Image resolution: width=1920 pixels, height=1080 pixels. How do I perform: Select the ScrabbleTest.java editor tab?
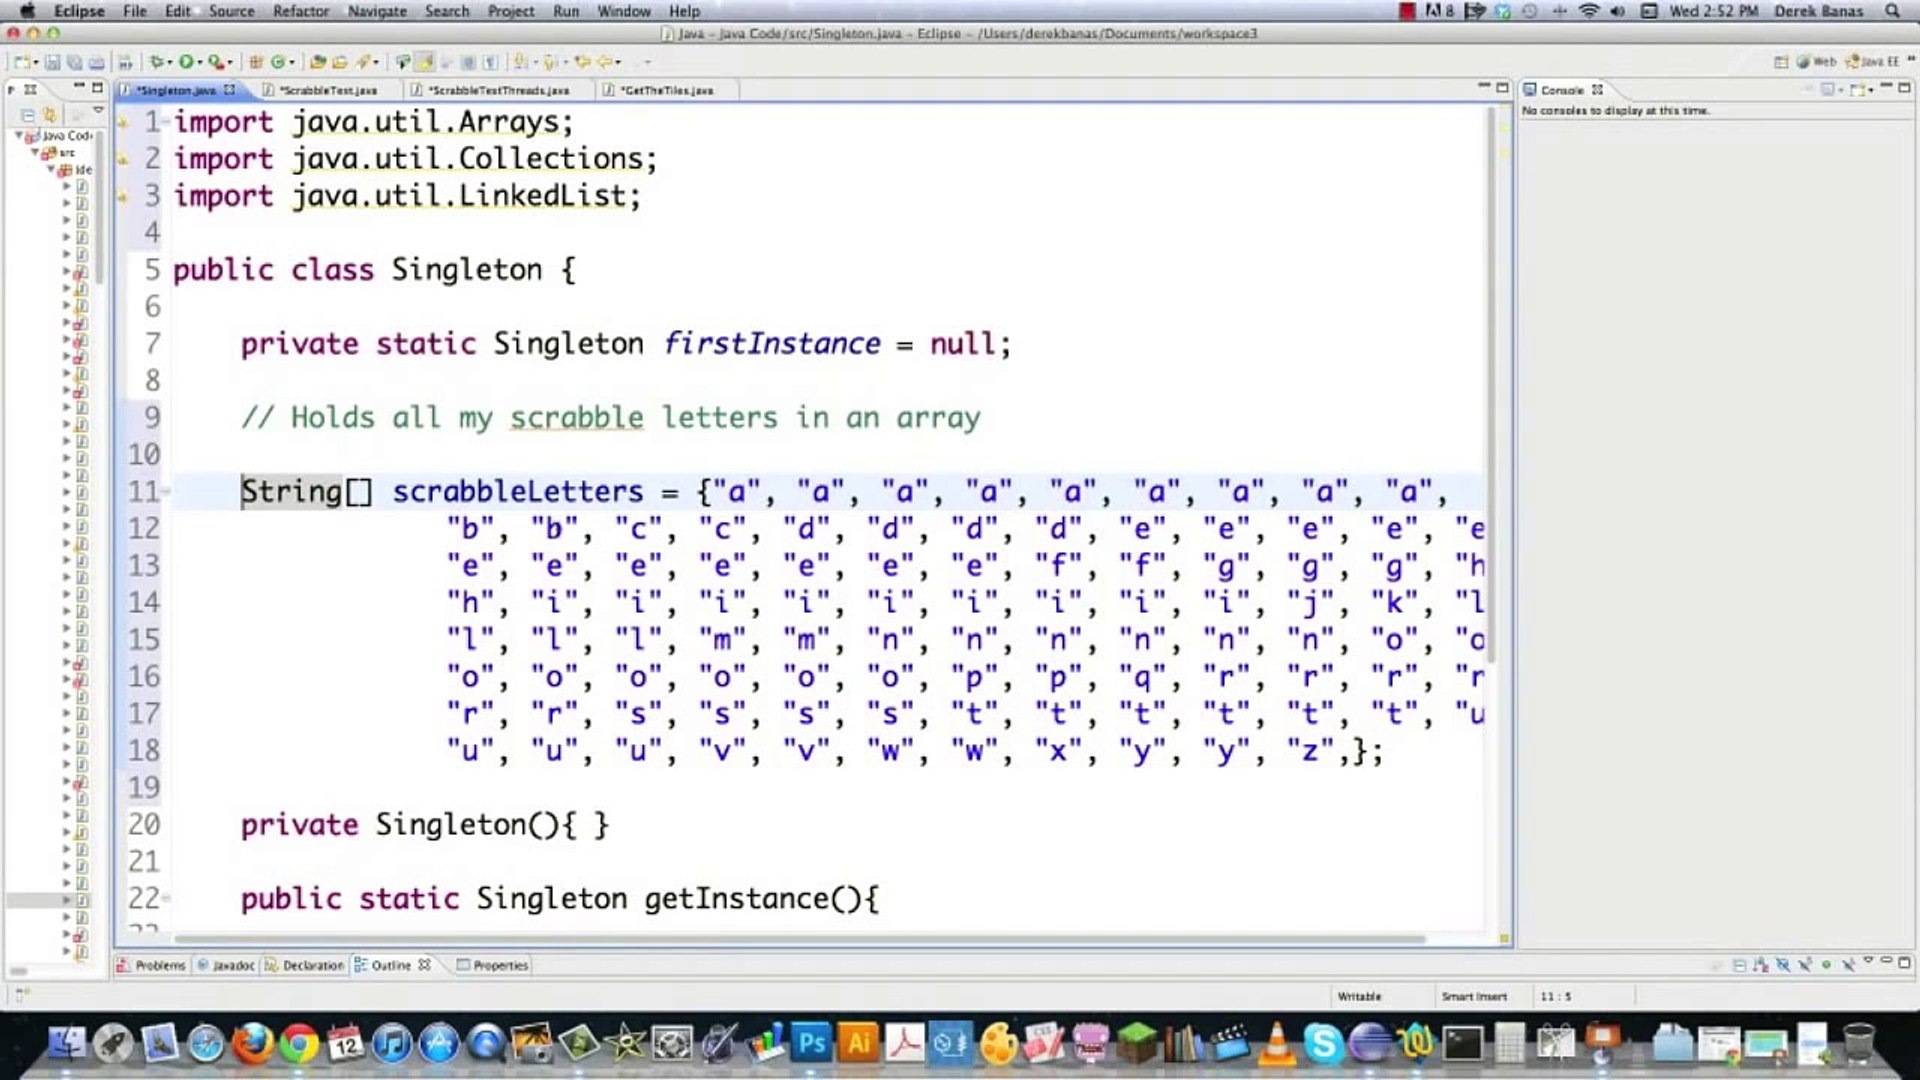pos(328,90)
